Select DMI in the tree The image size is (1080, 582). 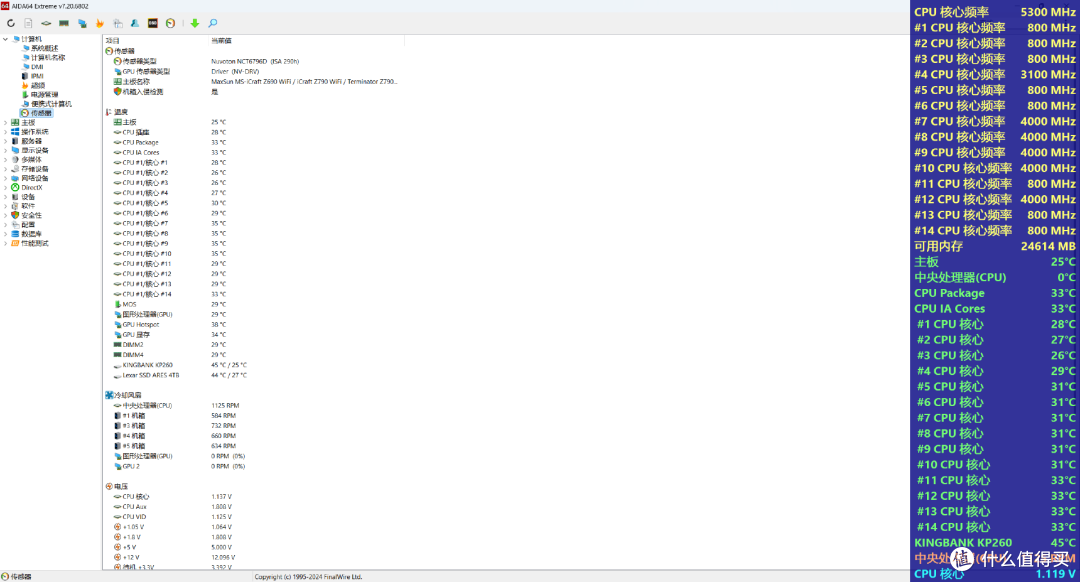tap(37, 67)
